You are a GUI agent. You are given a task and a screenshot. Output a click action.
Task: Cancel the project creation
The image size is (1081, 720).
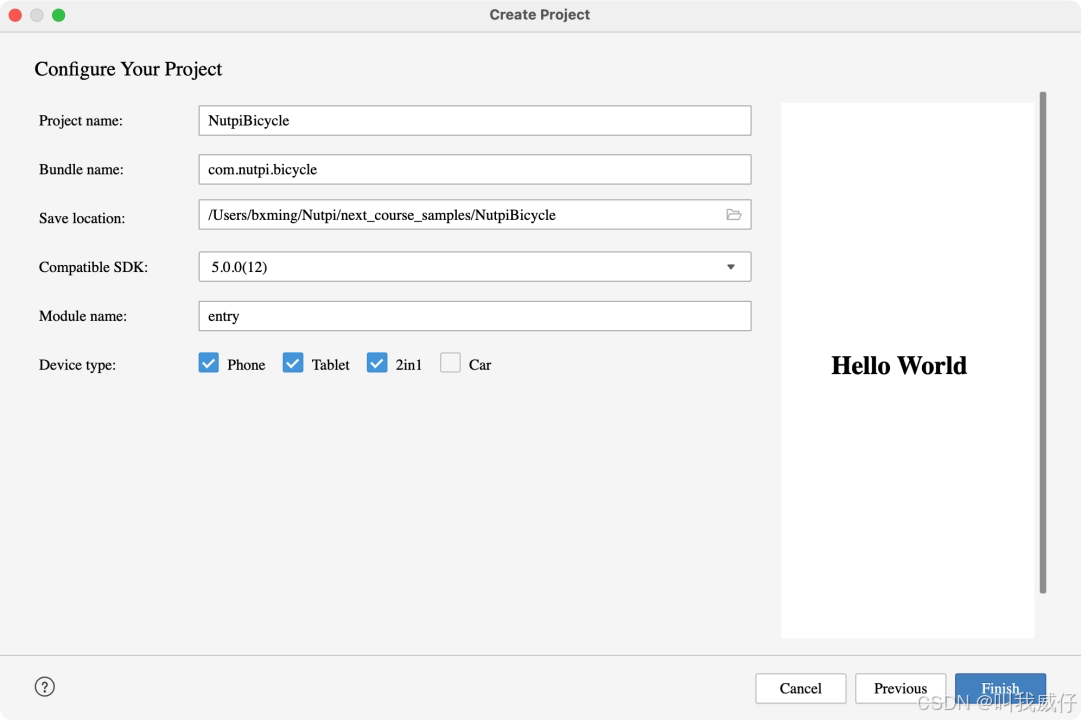click(800, 688)
